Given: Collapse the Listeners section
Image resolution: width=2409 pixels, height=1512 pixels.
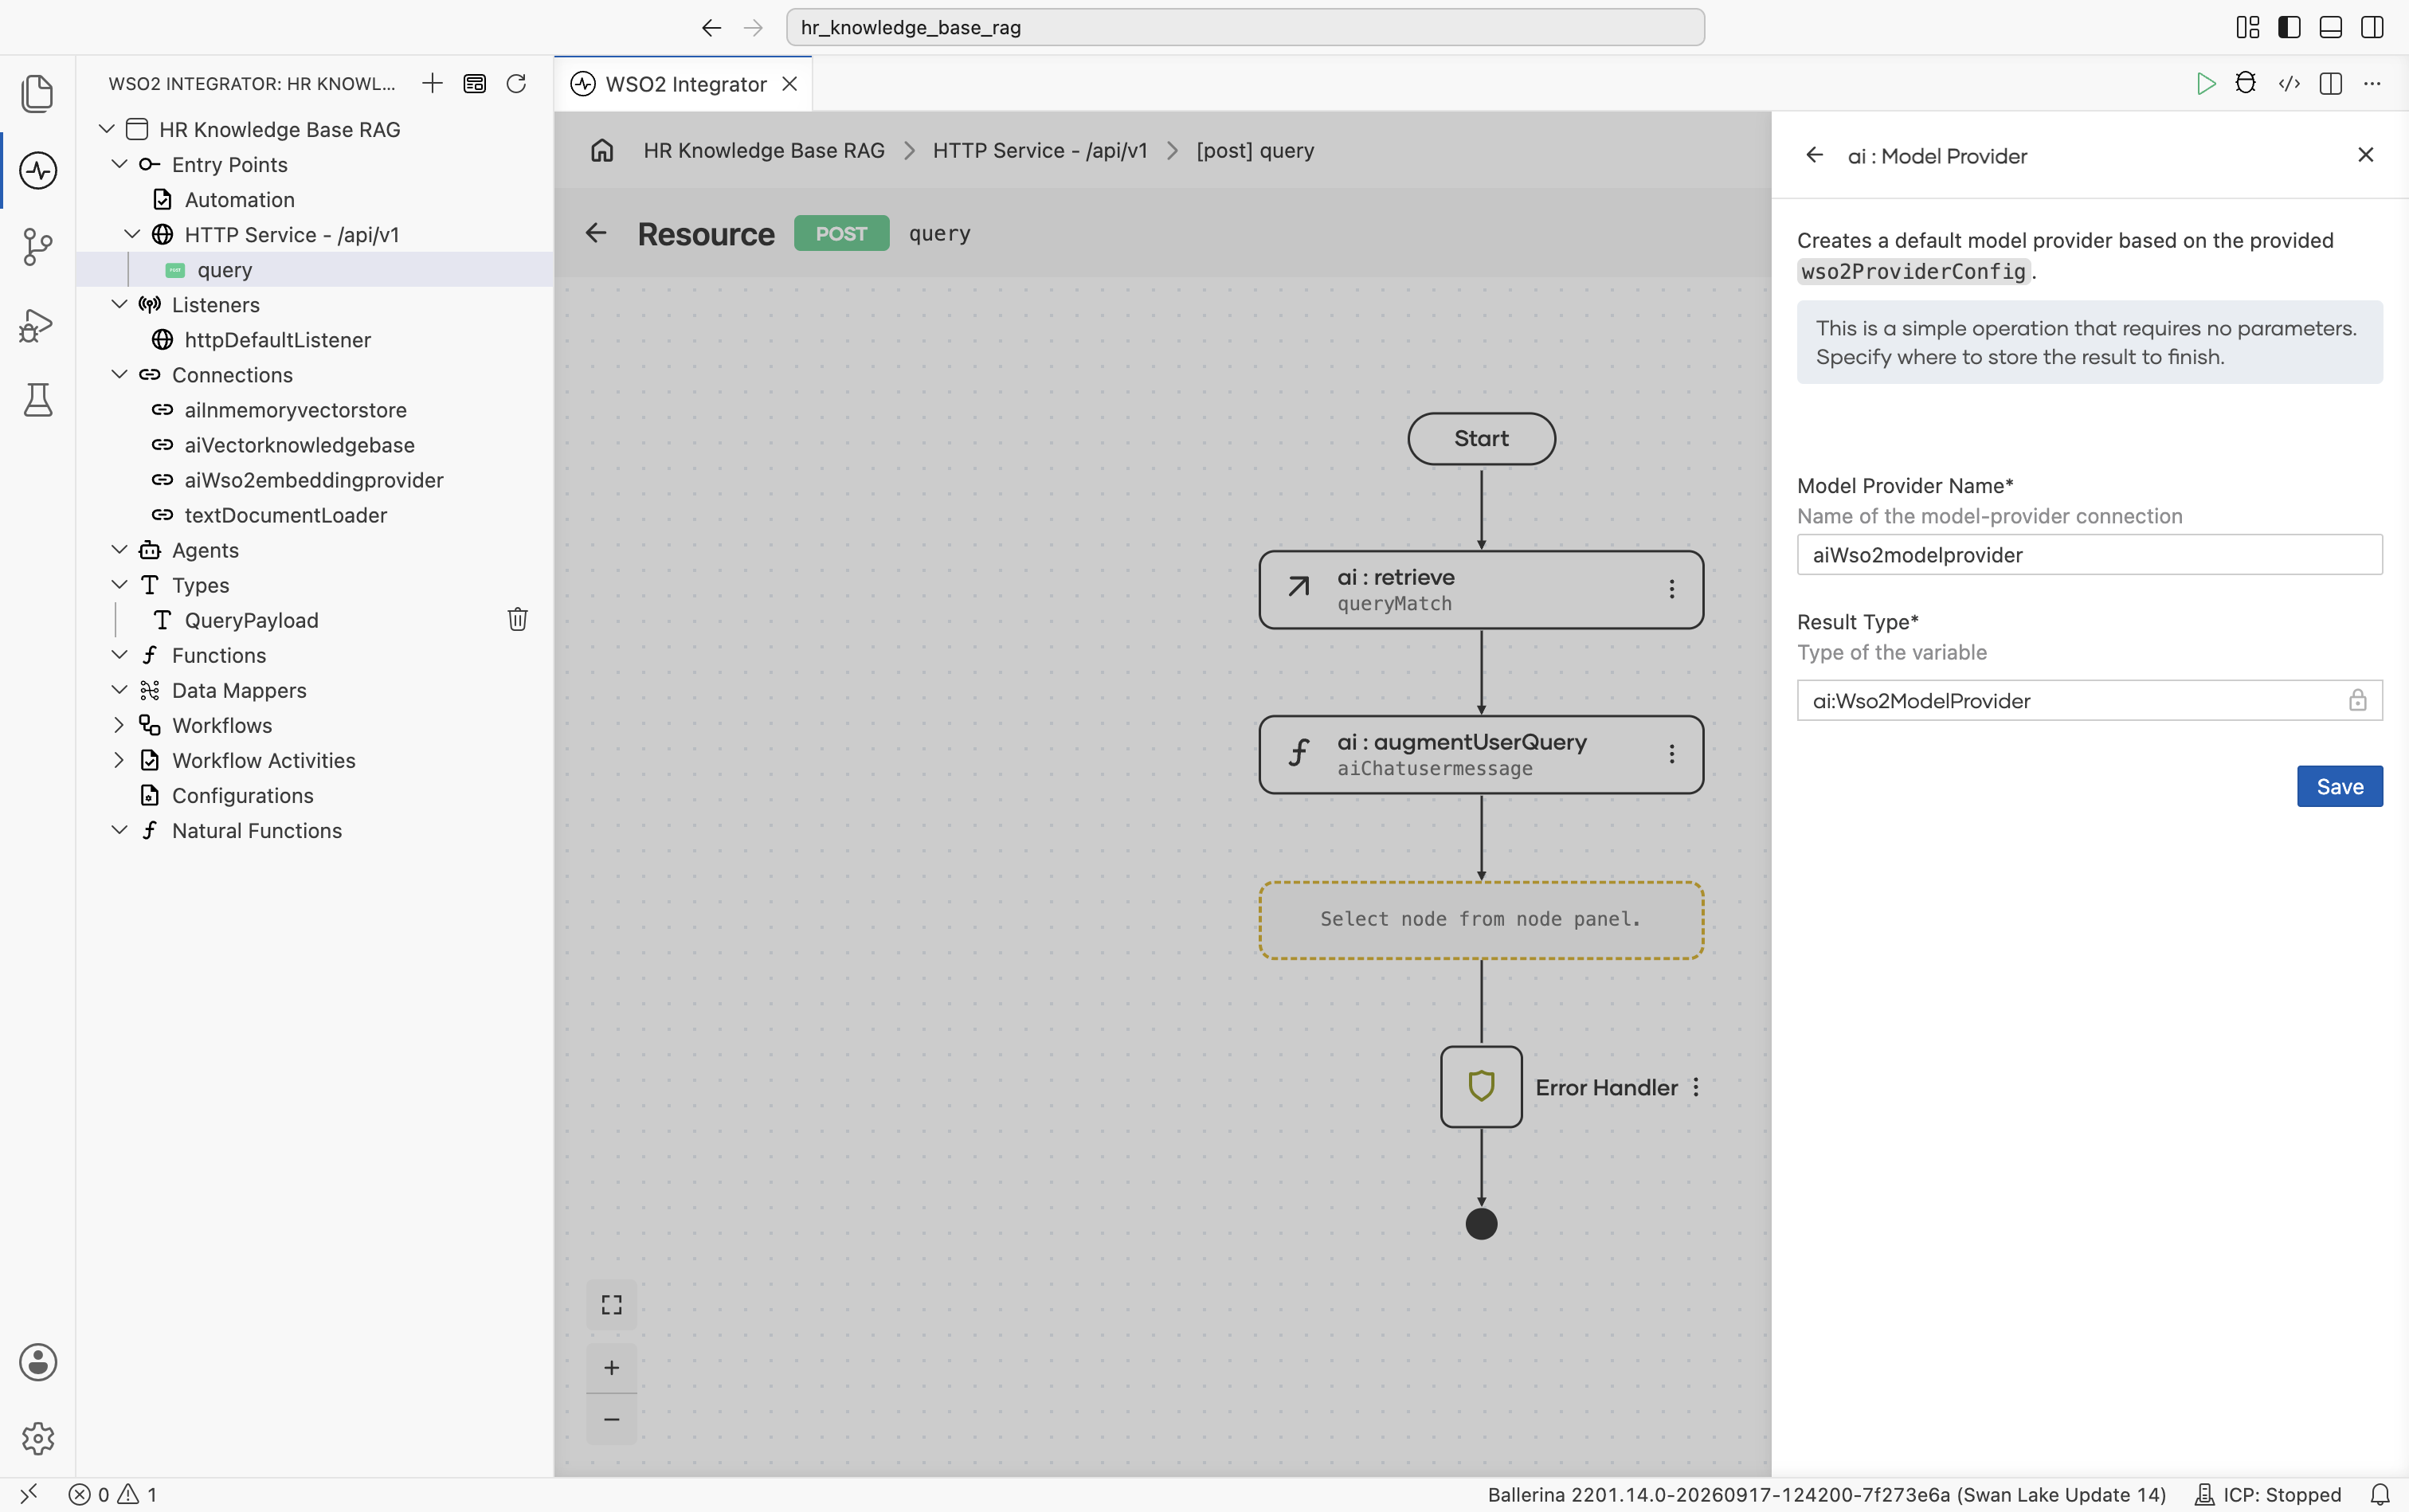Looking at the screenshot, I should click(x=119, y=304).
